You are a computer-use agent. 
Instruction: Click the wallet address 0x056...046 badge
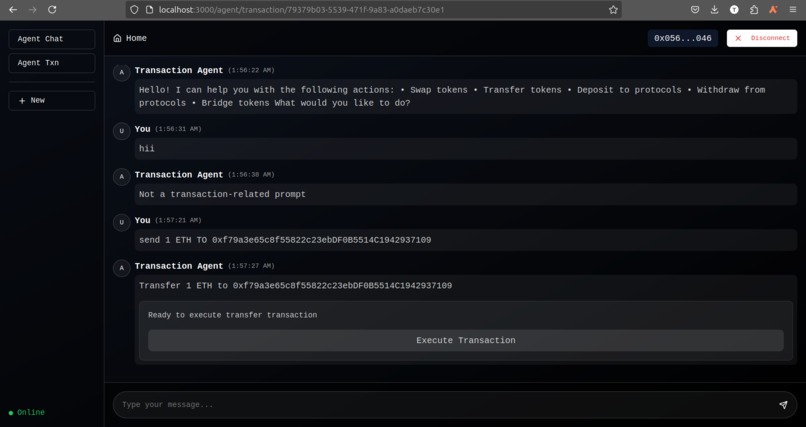tap(683, 38)
